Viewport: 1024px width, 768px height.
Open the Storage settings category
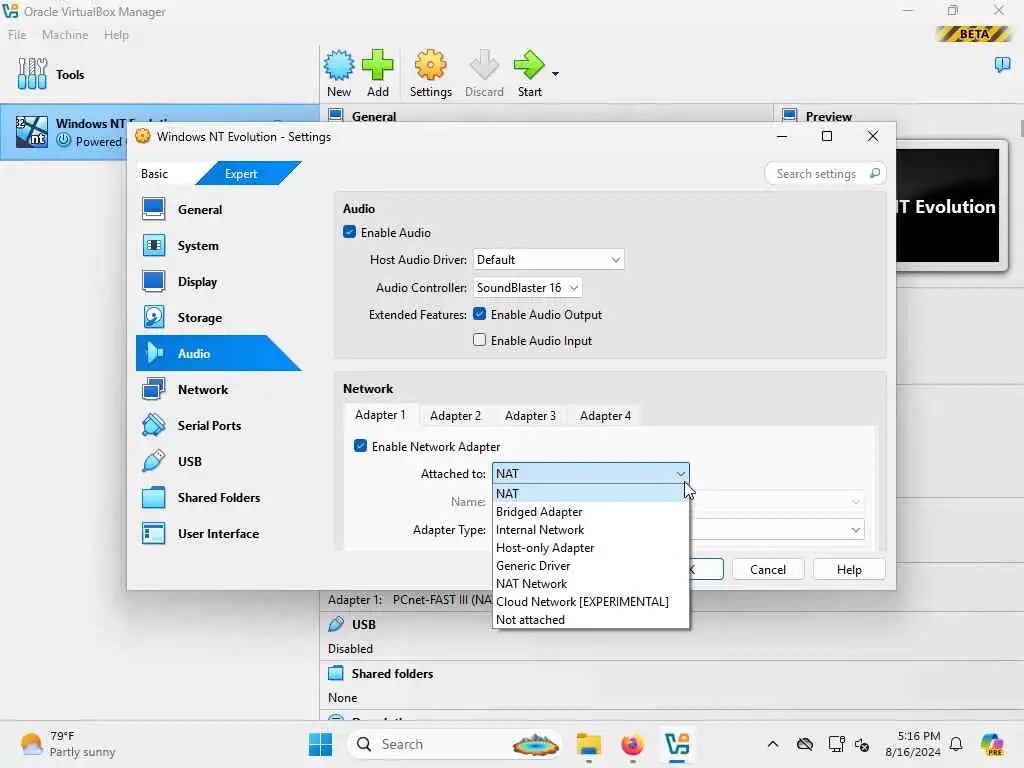pos(218,317)
